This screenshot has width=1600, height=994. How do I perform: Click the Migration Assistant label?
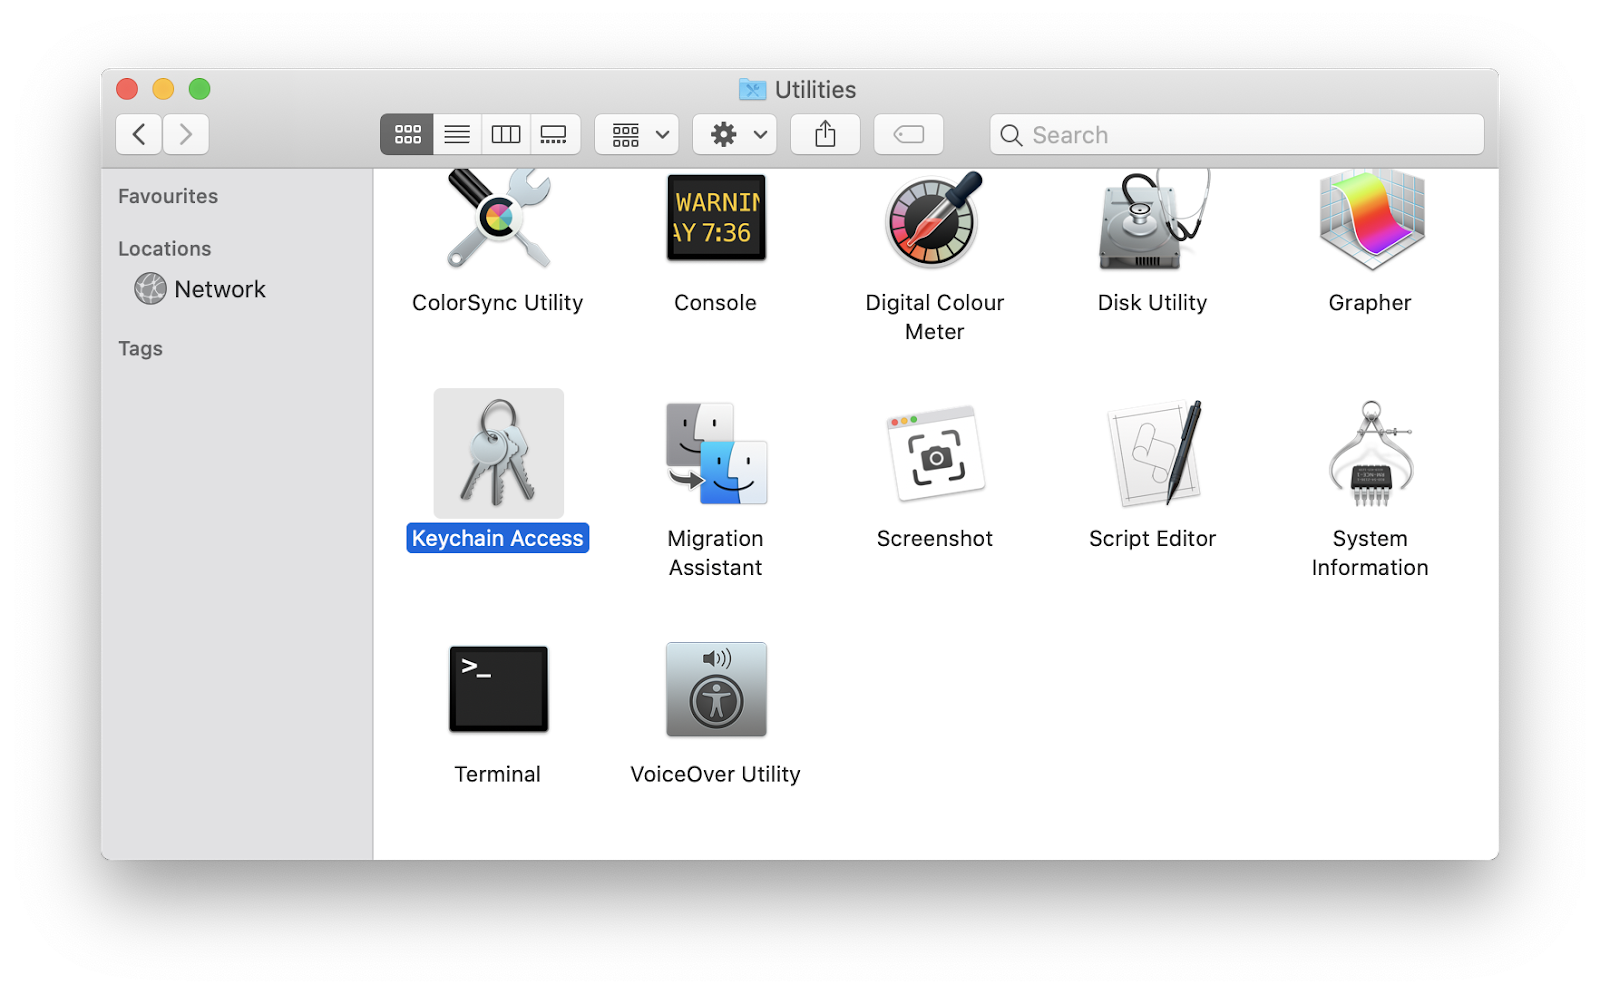716,553
